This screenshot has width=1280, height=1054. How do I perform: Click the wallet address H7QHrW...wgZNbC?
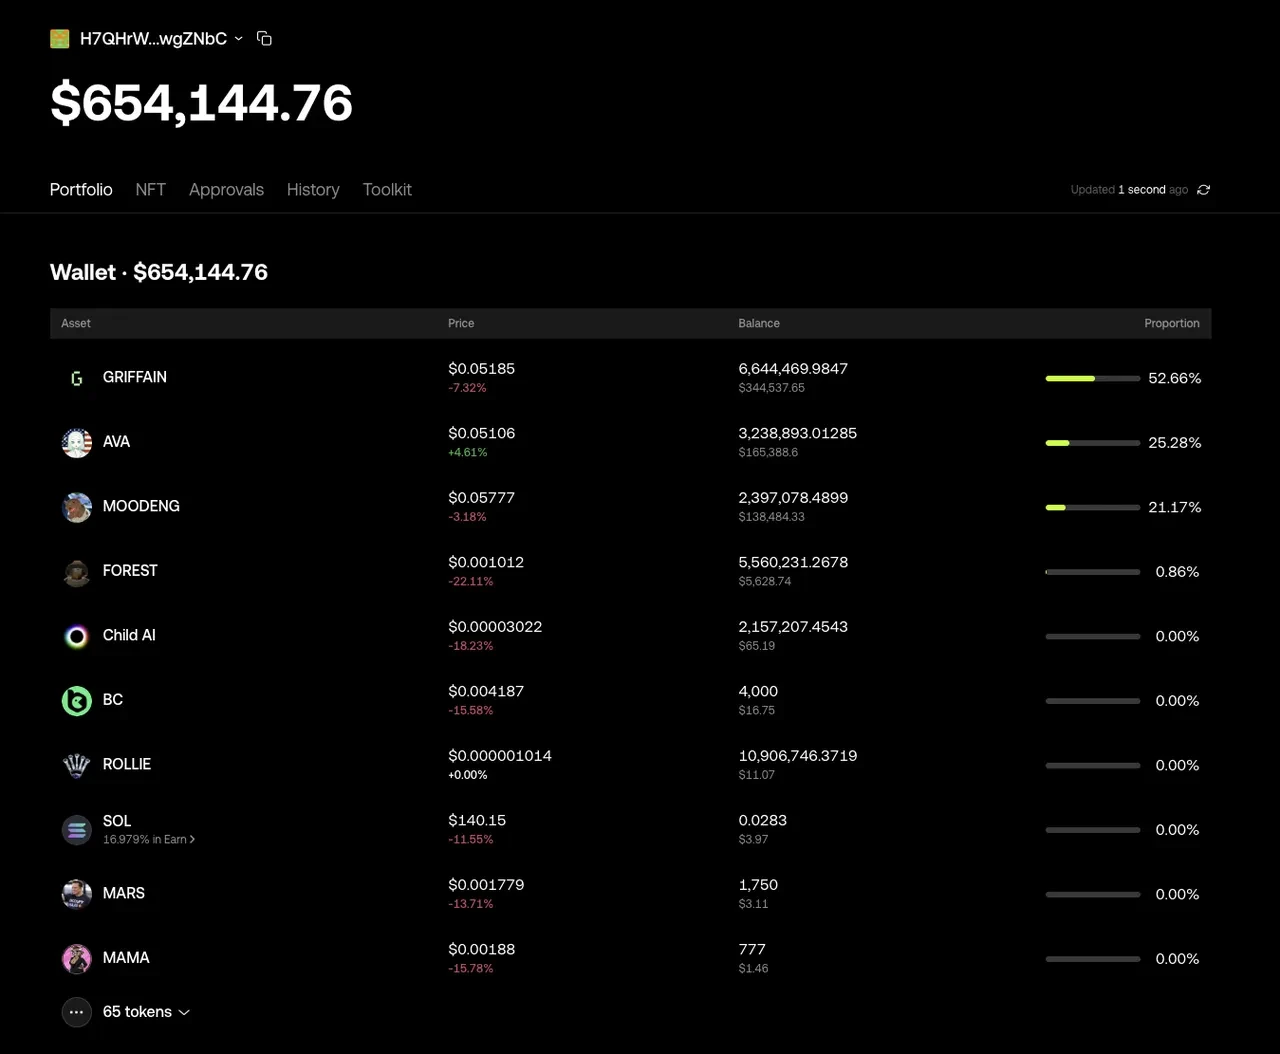click(x=153, y=39)
